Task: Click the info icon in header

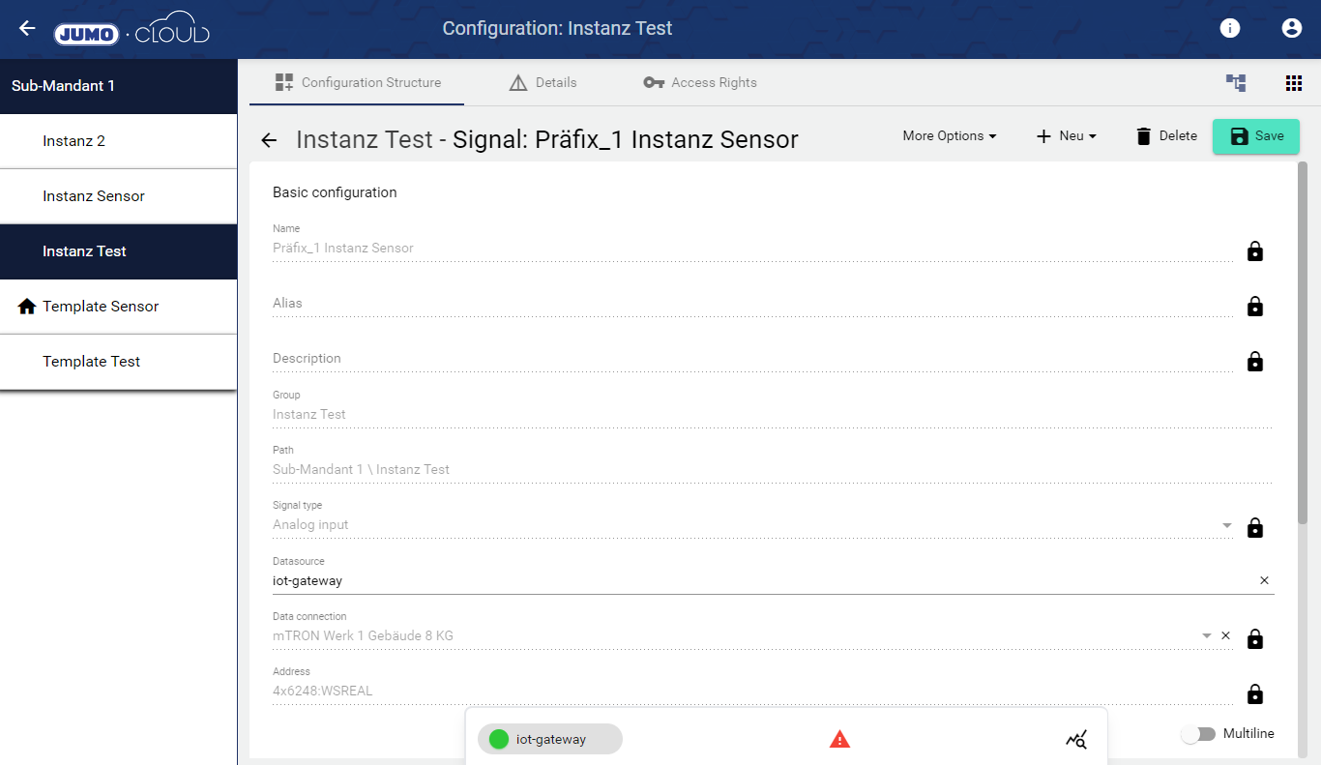Action: point(1230,28)
